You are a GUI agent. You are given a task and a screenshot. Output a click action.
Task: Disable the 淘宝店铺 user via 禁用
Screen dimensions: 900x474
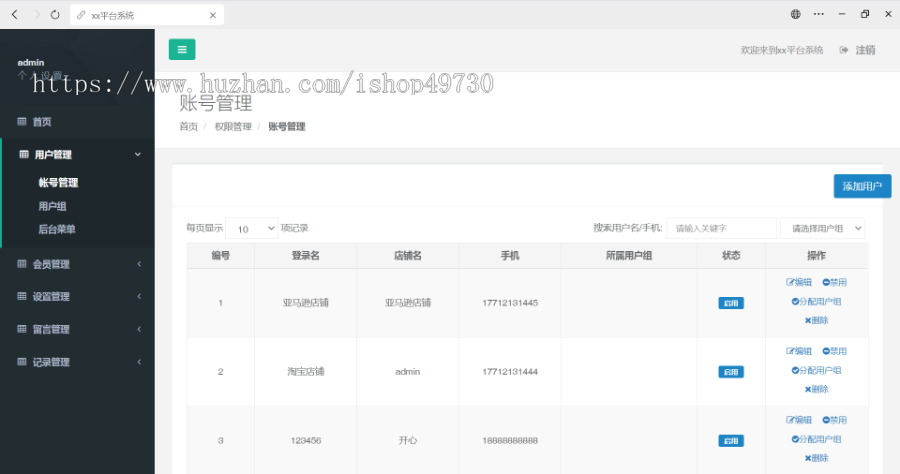click(835, 351)
